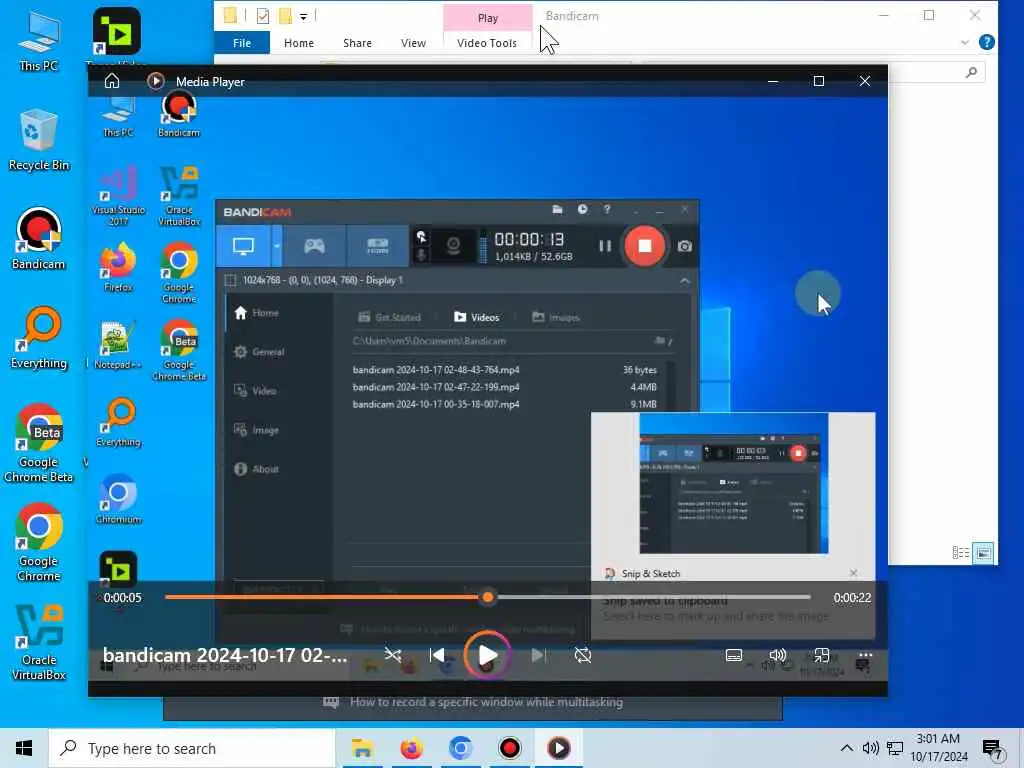The image size is (1024, 768).
Task: Open Media Player more options menu
Action: [x=865, y=655]
